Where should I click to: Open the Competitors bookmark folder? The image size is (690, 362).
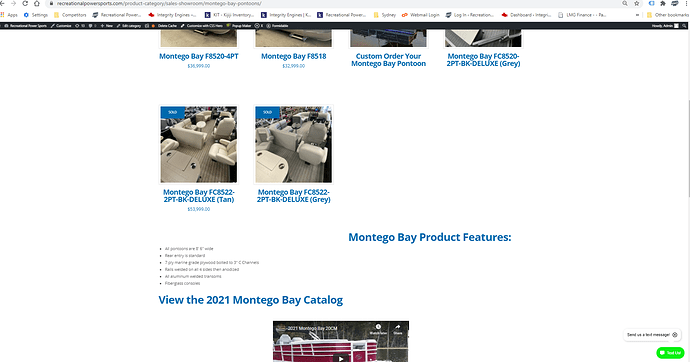tap(70, 15)
